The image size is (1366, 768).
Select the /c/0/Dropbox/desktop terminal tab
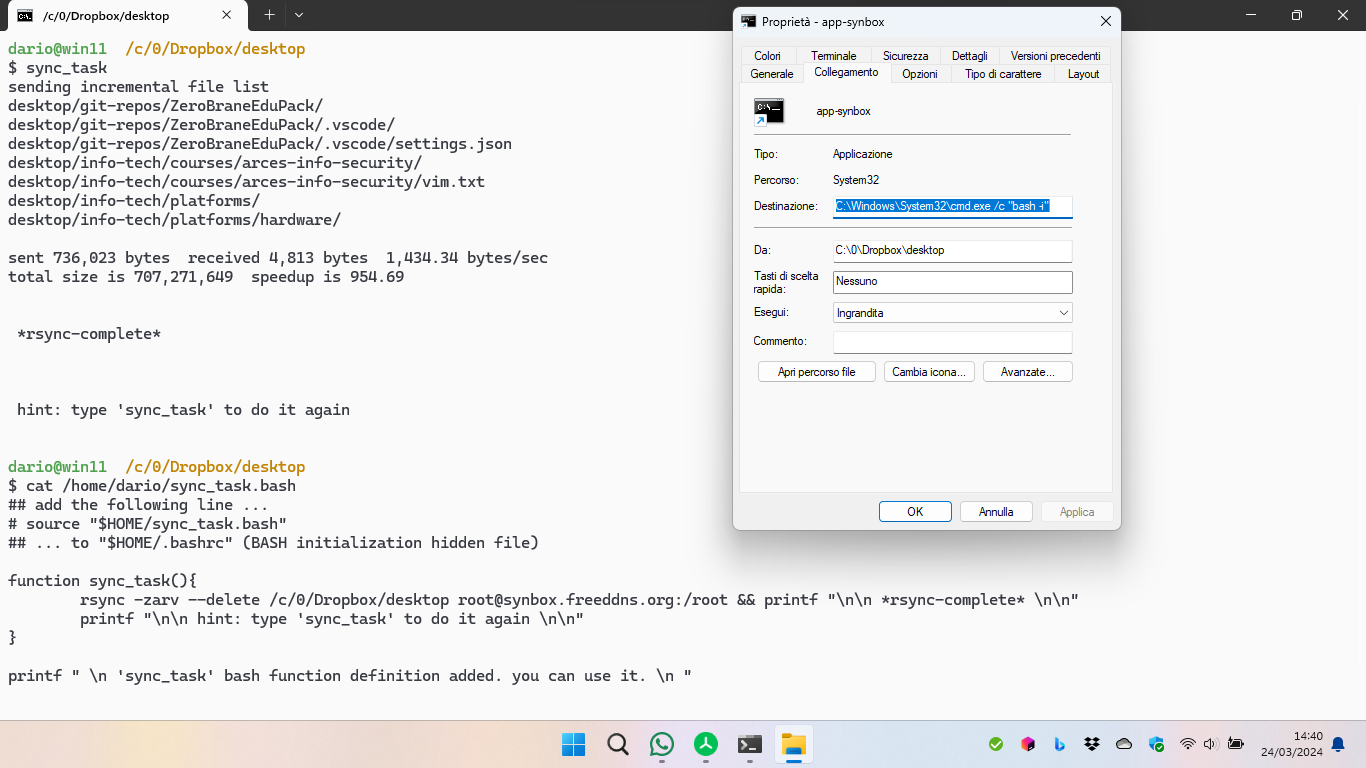coord(125,15)
